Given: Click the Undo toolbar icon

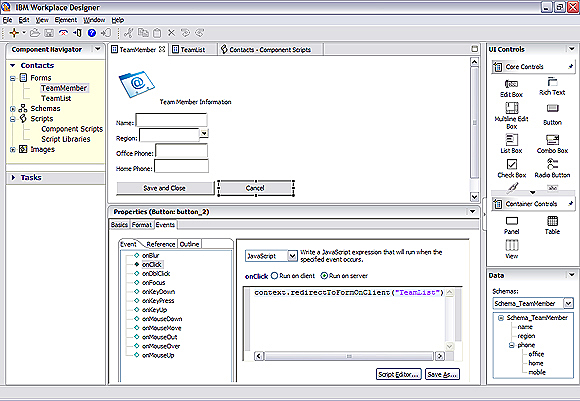Looking at the screenshot, I should (185, 33).
